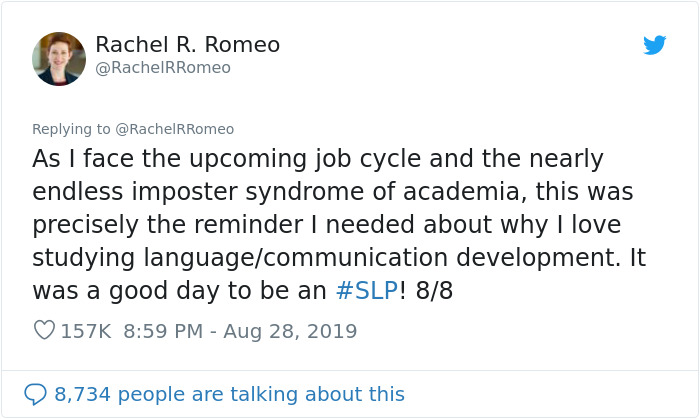The width and height of the screenshot is (700, 419).
Task: Open Rachel R. Romeo's profile photo
Action: (59, 58)
